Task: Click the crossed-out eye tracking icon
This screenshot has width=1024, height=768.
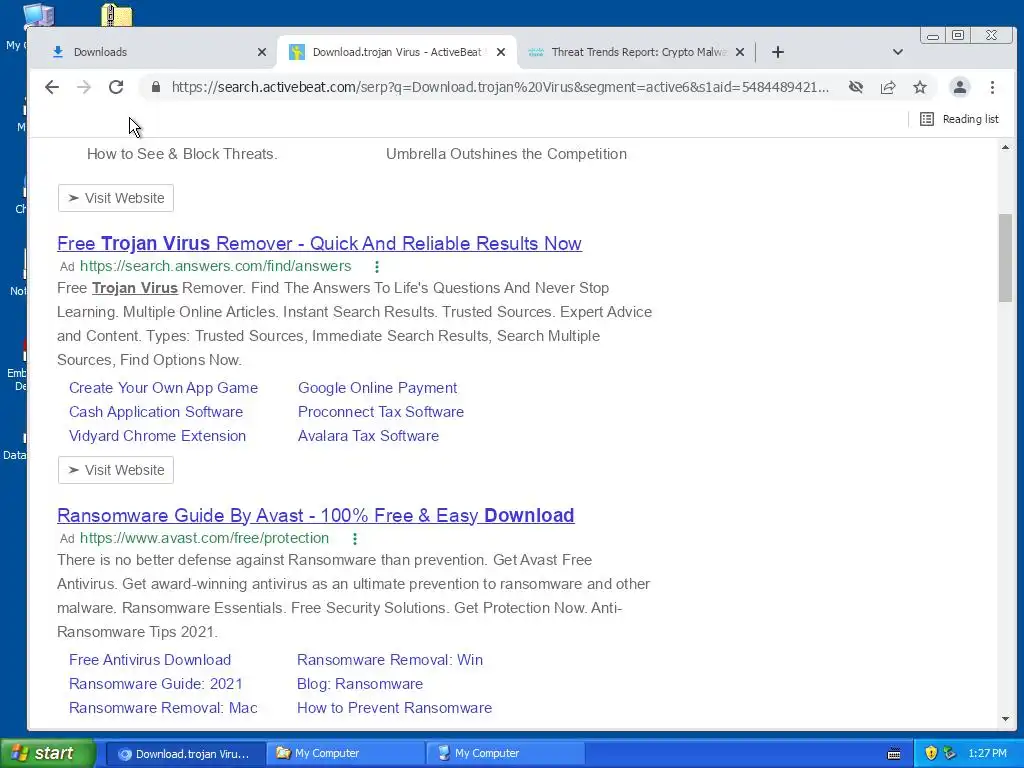Action: [x=856, y=87]
